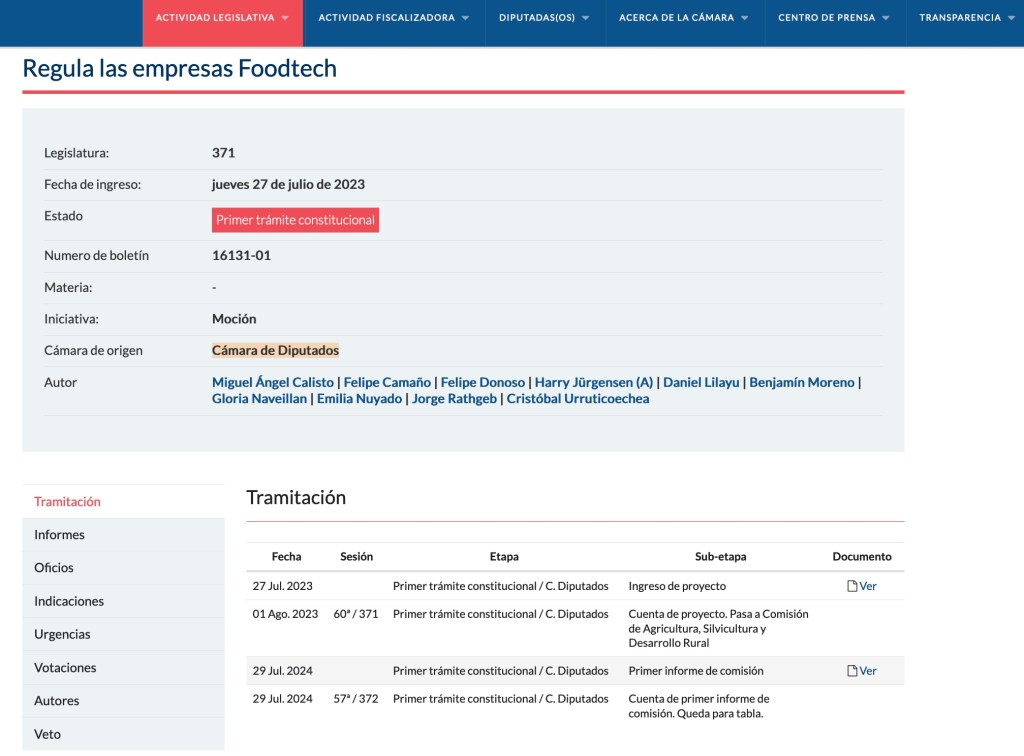1024x756 pixels.
Task: Expand the Diputadas(os) menu
Action: click(x=544, y=18)
